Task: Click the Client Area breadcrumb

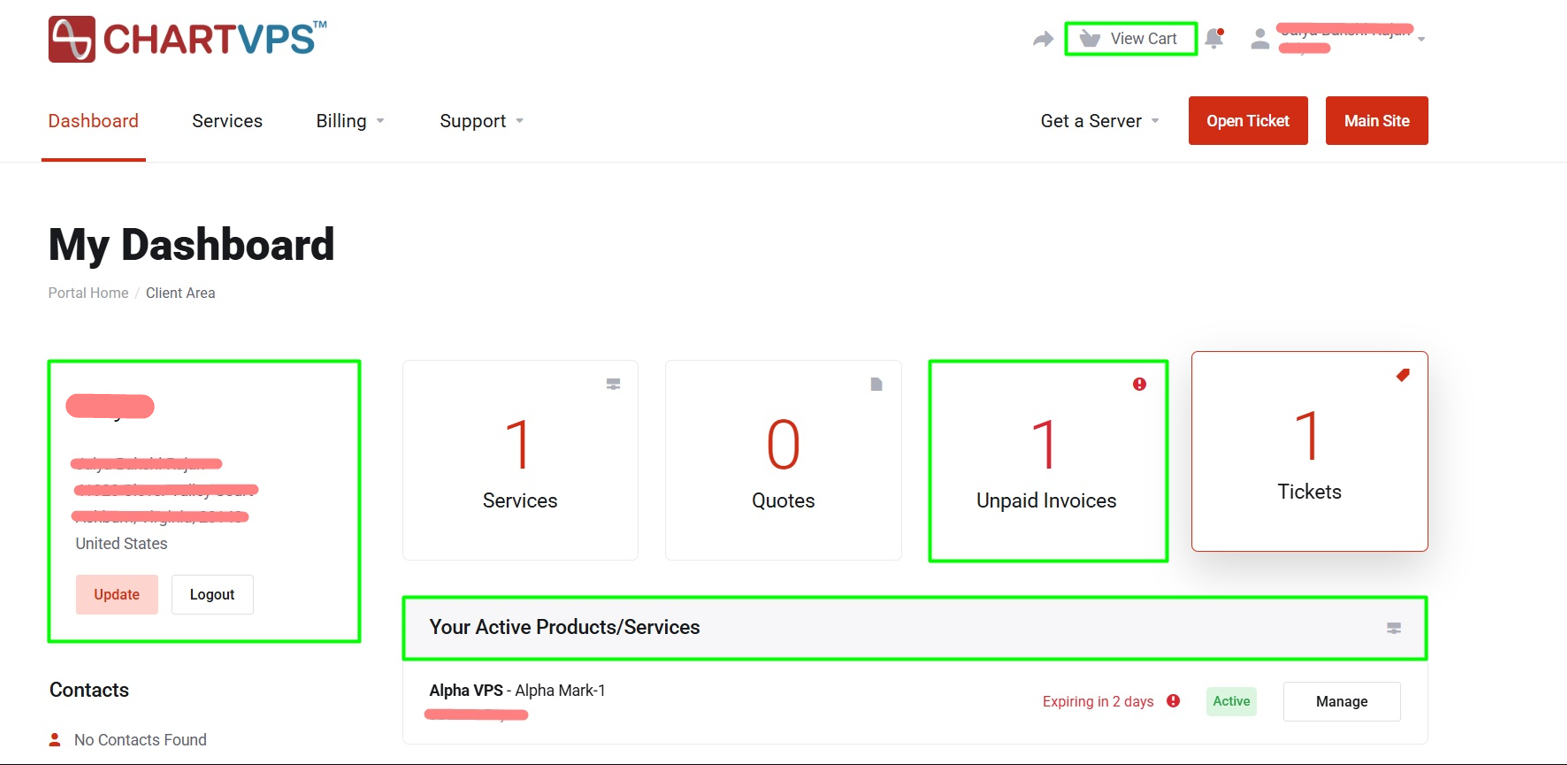Action: [x=181, y=293]
